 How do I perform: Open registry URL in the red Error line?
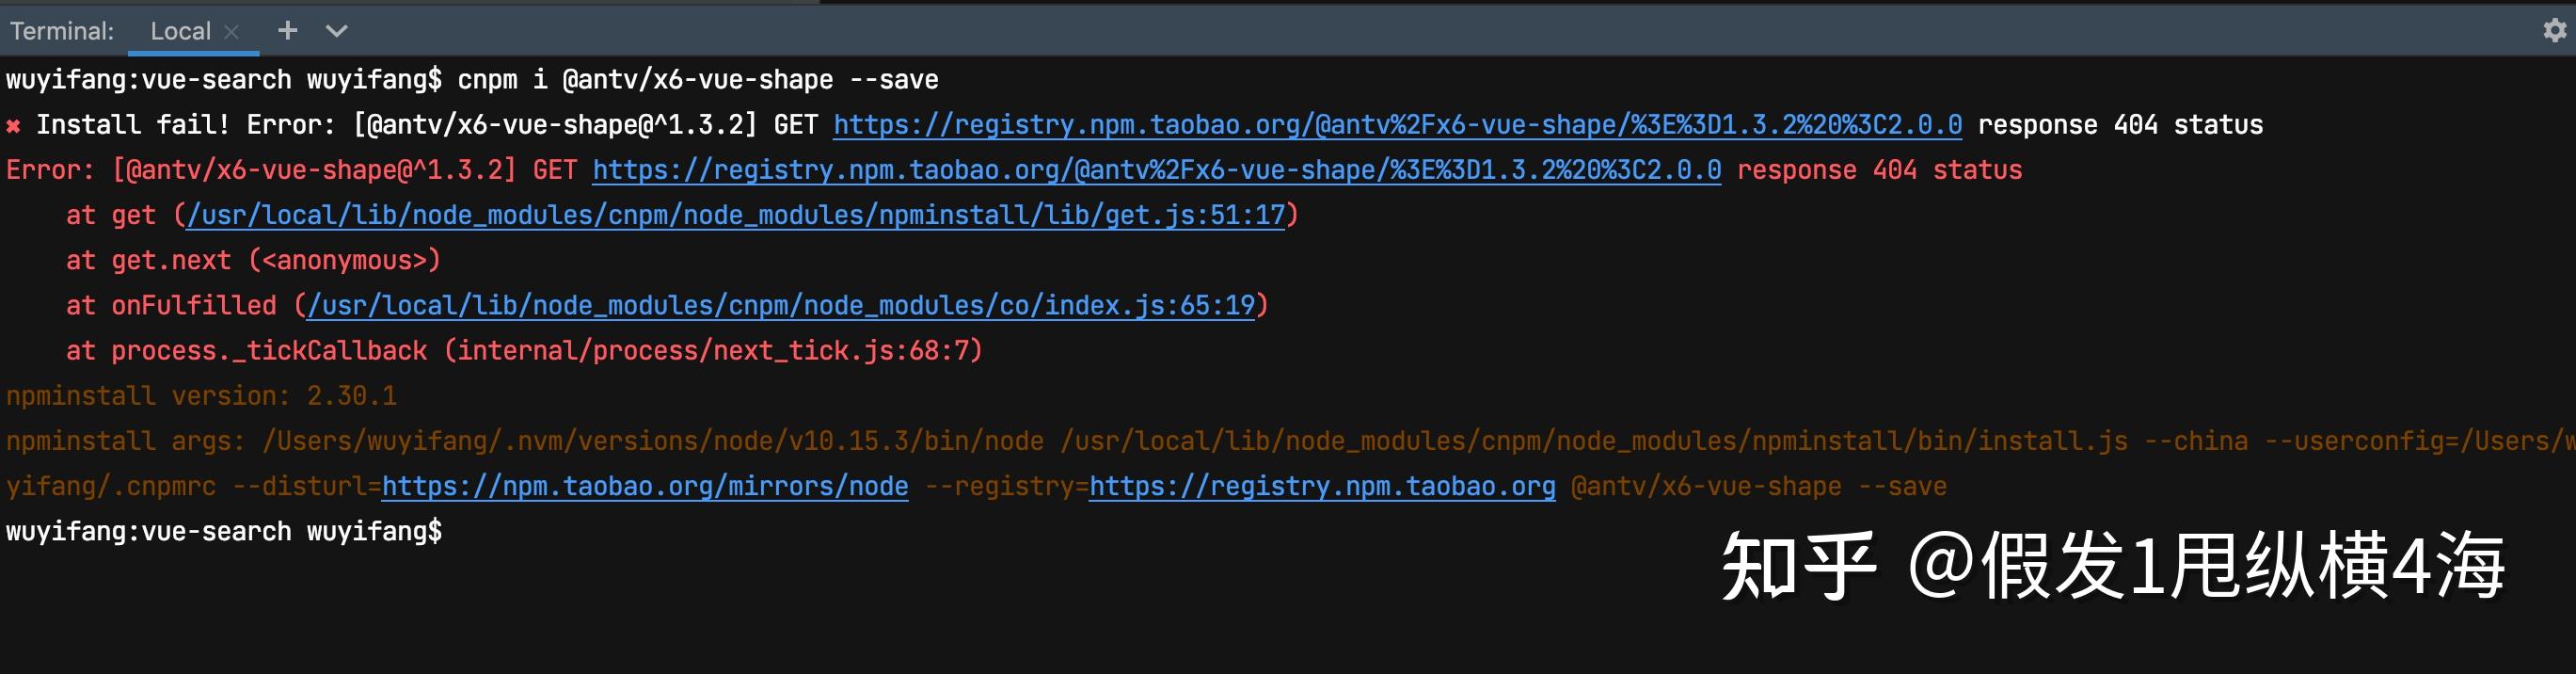pyautogui.click(x=1156, y=170)
